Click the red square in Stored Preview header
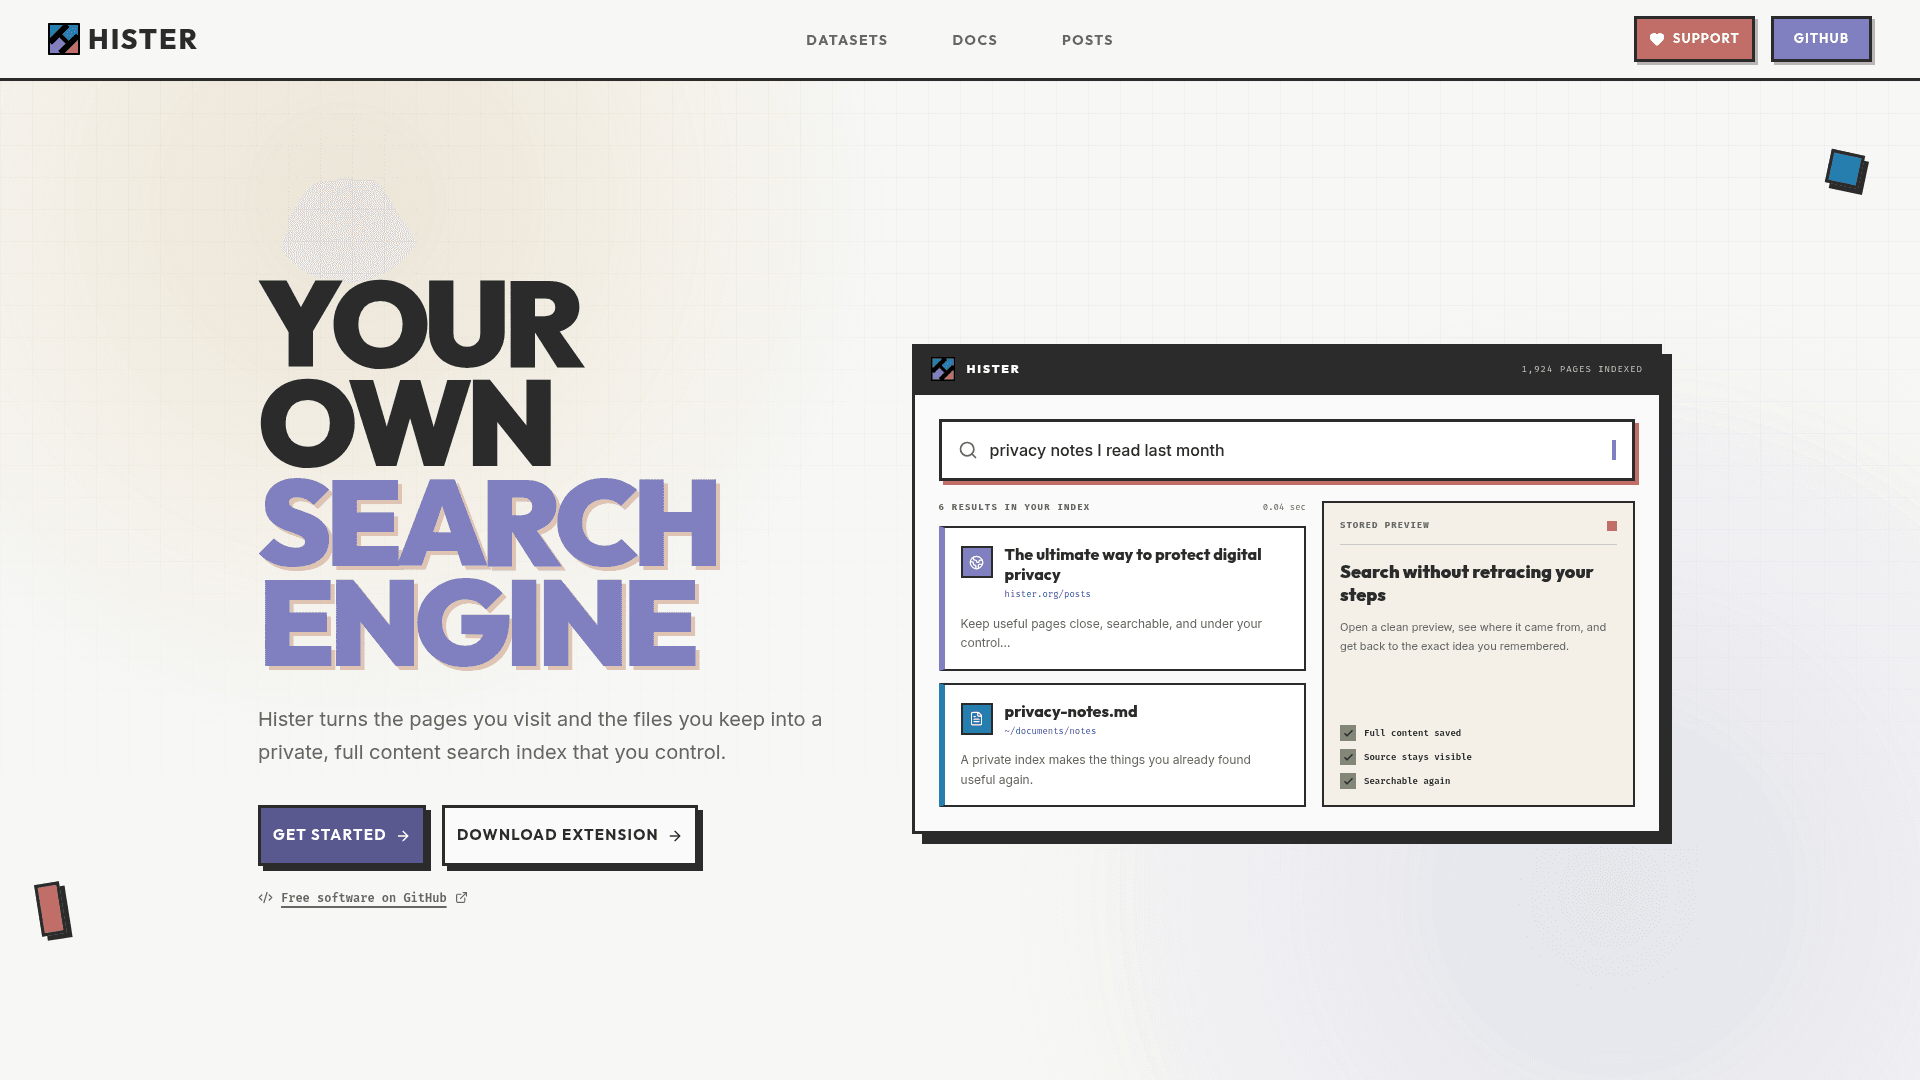Screen dimensions: 1920x1080 click(x=1612, y=526)
